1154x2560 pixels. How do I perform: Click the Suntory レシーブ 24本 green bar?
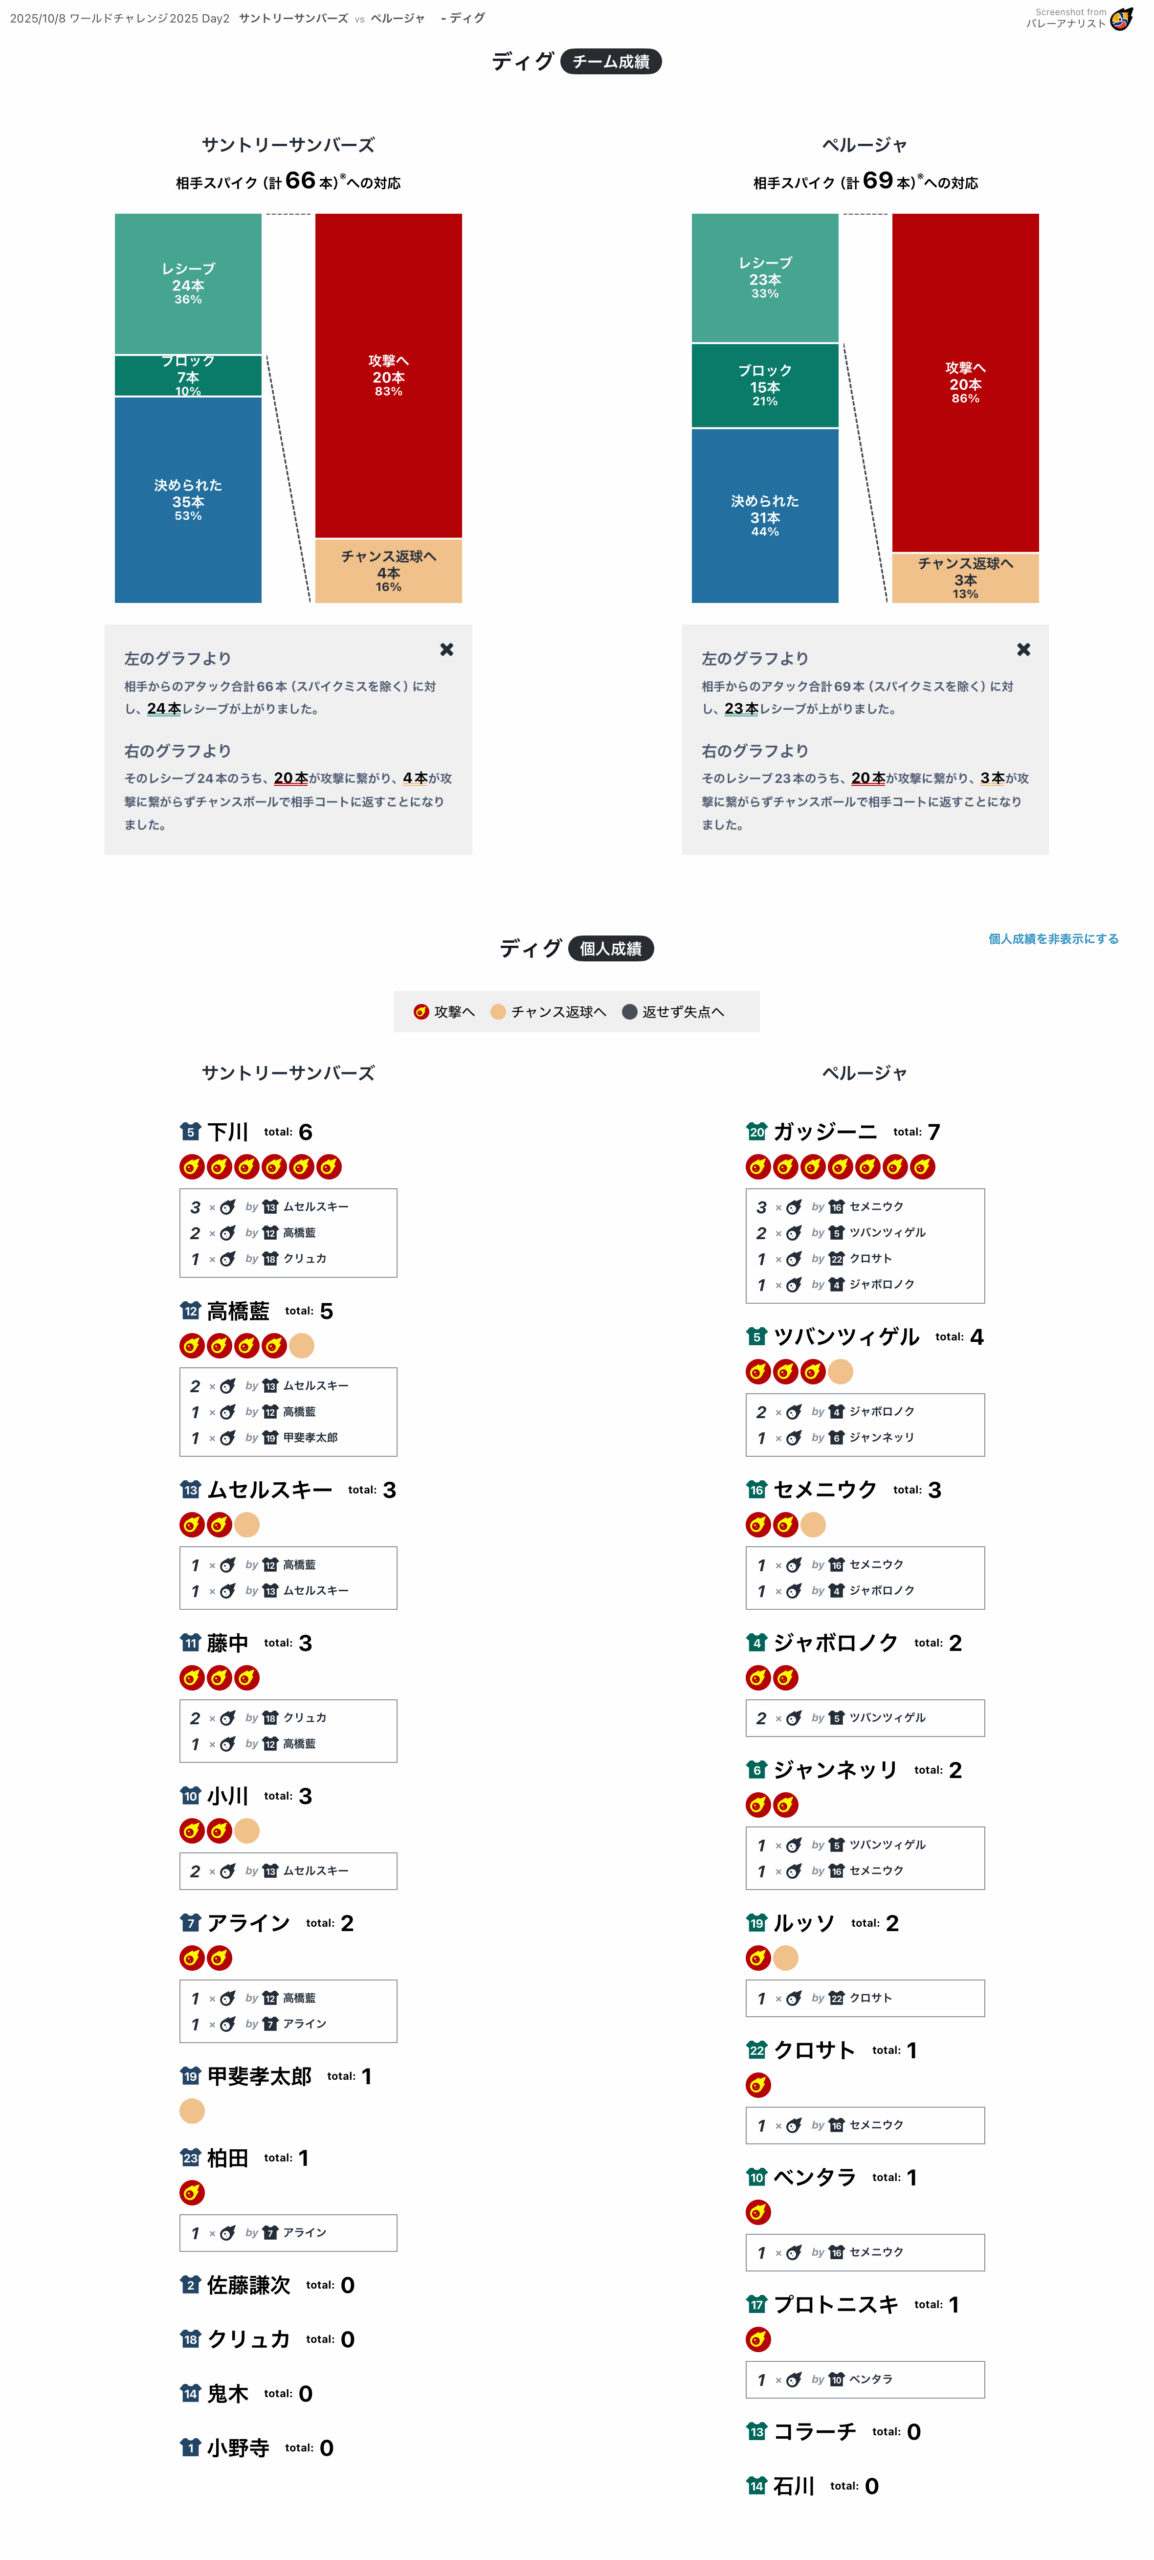(x=188, y=283)
